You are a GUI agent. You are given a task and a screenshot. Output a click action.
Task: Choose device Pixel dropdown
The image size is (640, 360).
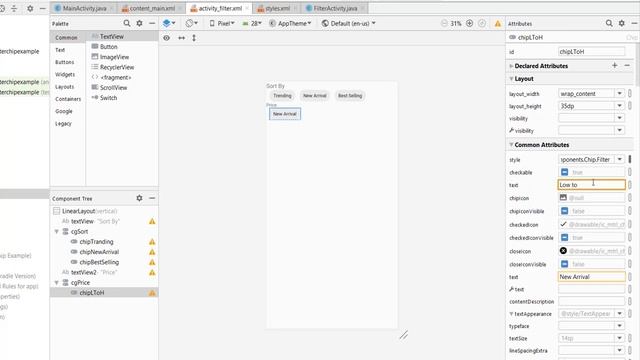pyautogui.click(x=222, y=23)
